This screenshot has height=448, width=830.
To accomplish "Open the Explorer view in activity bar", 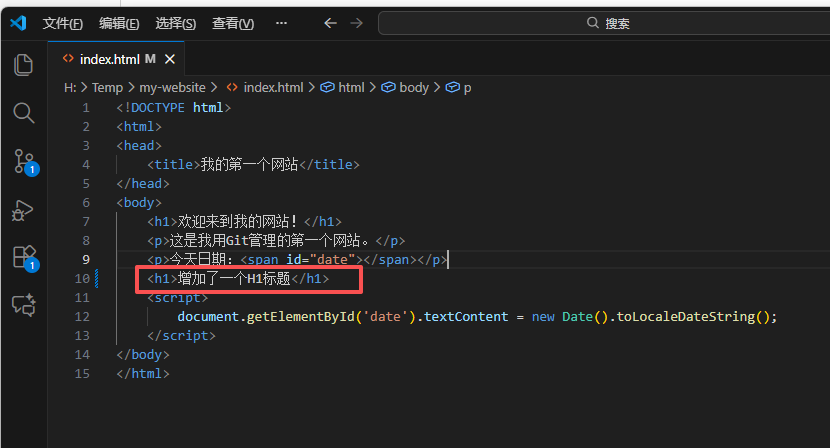I will pyautogui.click(x=23, y=65).
